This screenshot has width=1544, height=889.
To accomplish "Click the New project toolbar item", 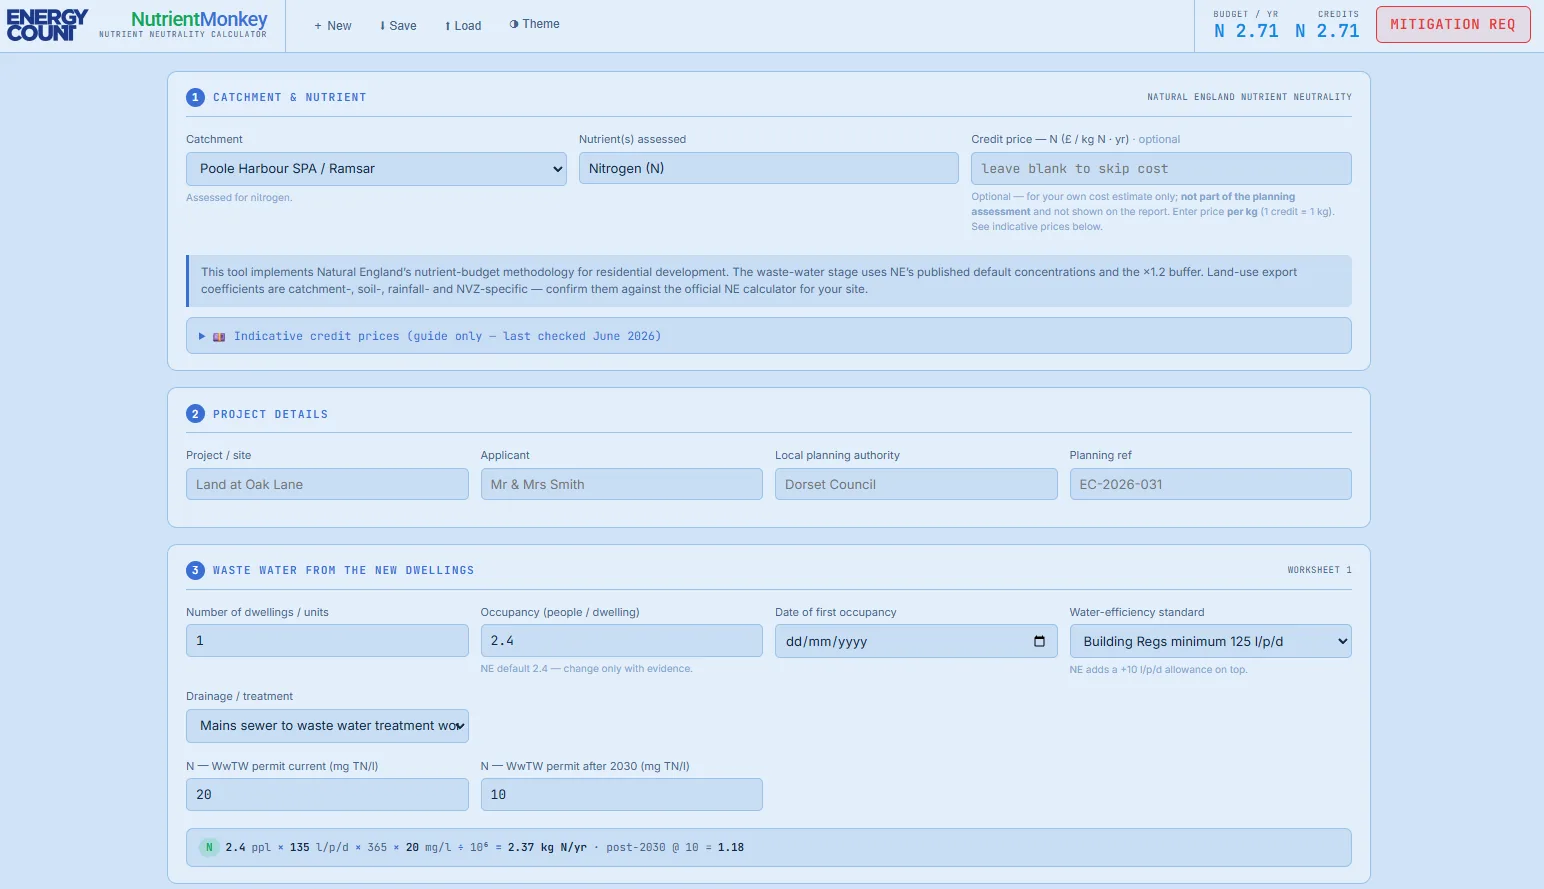I will pos(333,25).
